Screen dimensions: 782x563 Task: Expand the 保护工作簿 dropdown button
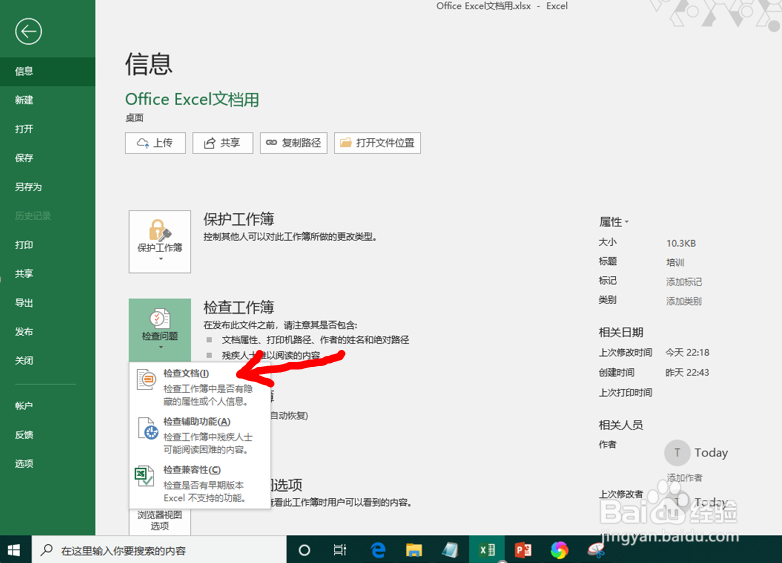click(x=160, y=241)
